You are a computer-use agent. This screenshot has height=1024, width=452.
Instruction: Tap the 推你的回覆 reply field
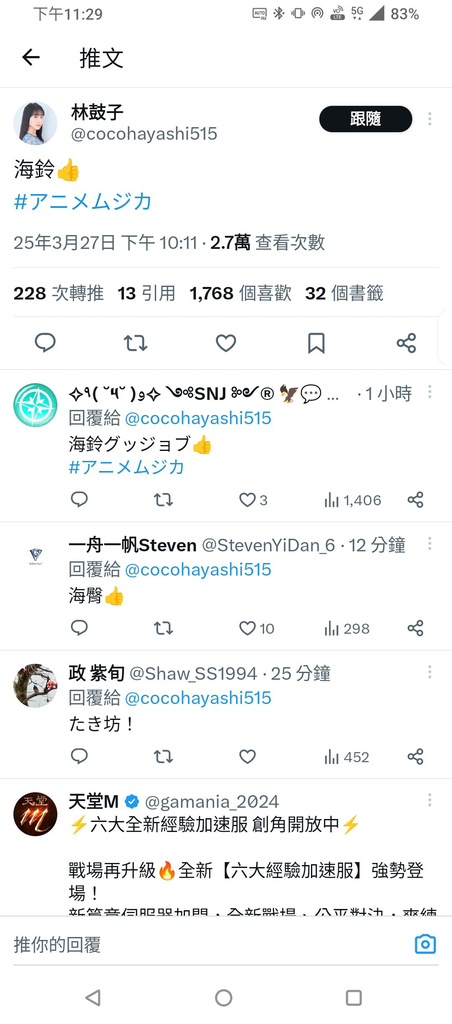tap(209, 944)
